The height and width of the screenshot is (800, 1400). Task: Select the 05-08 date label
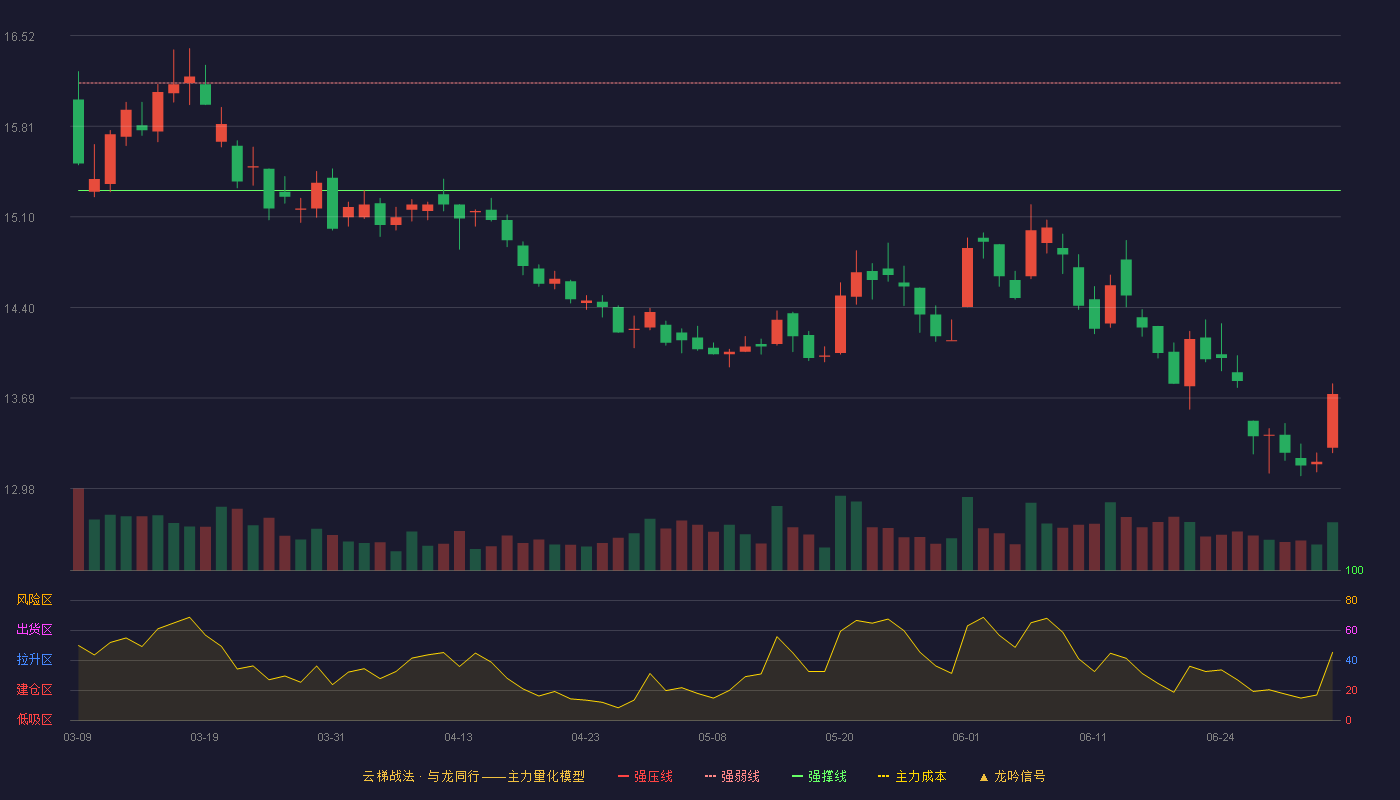pyautogui.click(x=712, y=737)
